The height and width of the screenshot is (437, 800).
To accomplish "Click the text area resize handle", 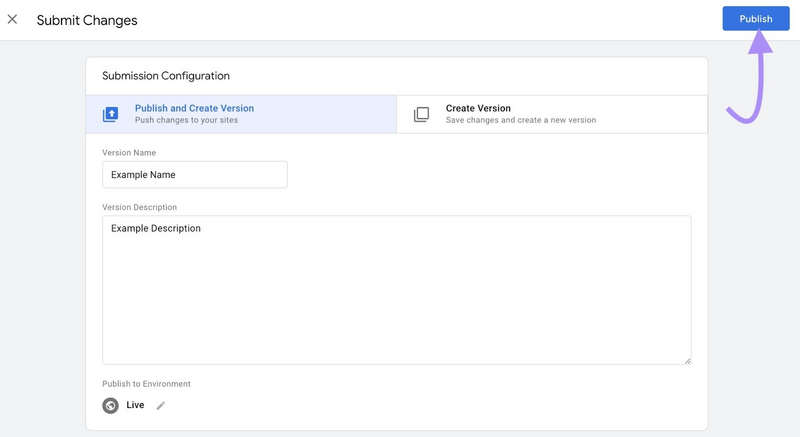I will [x=686, y=360].
